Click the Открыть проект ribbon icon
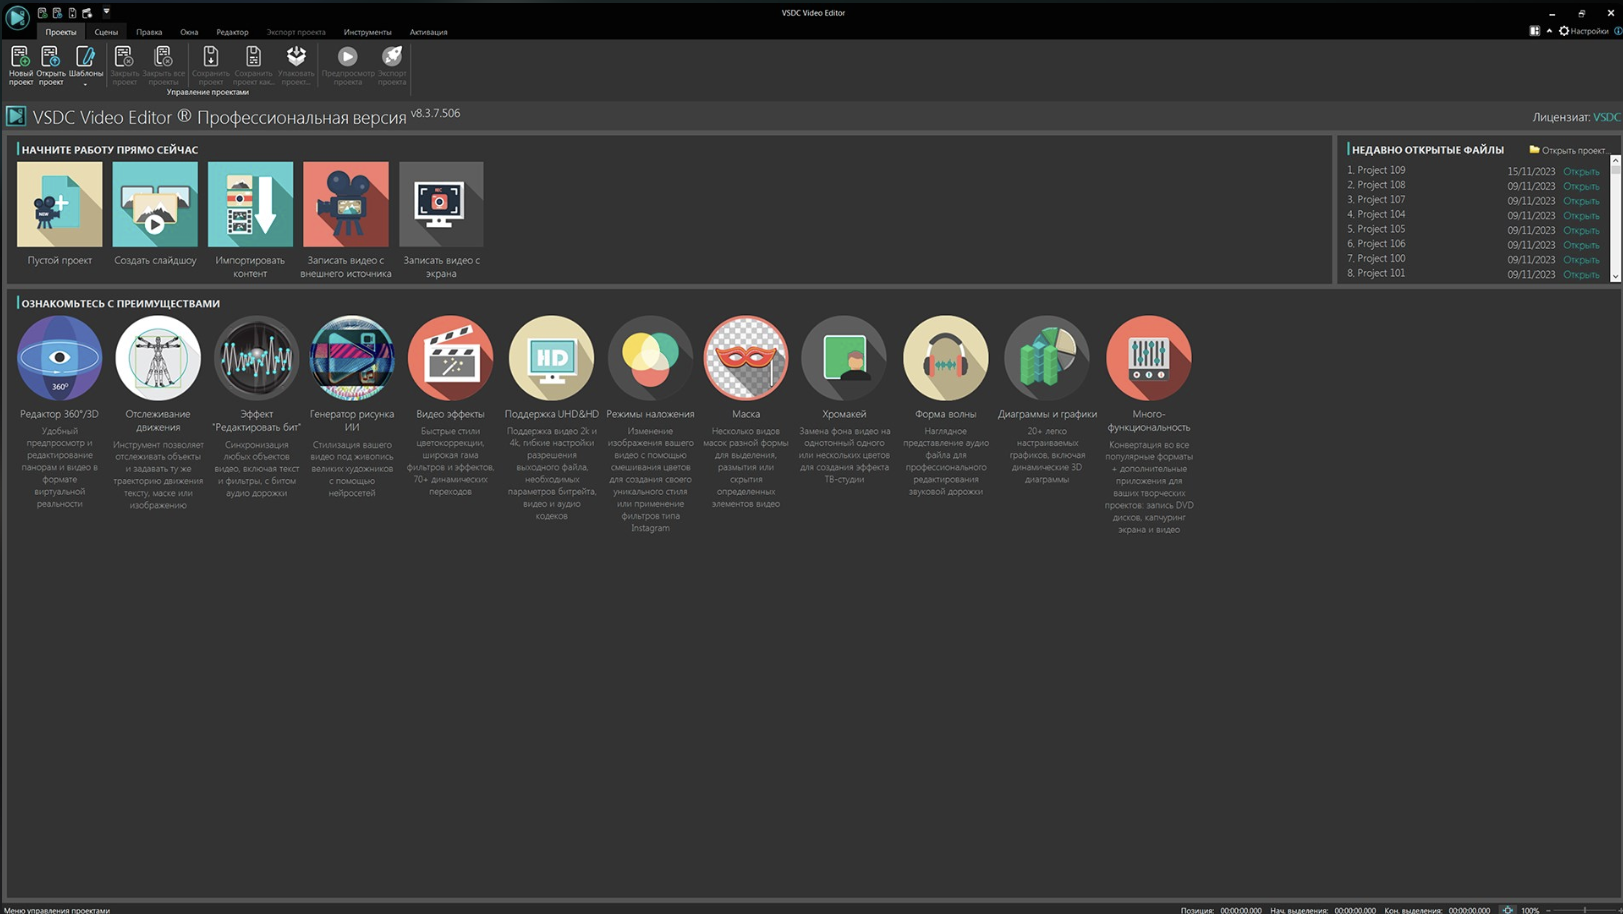The width and height of the screenshot is (1623, 914). tap(51, 65)
